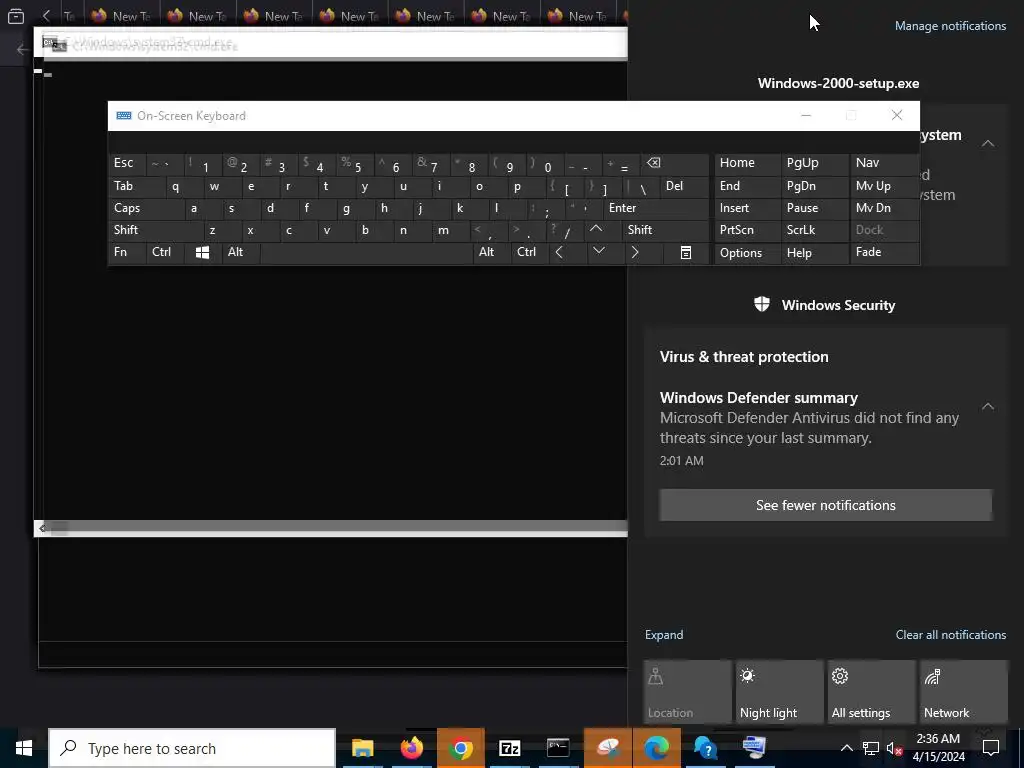Screen dimensions: 1024x768
Task: Click the taskbar clock showing 2:36 AM
Action: pos(938,748)
